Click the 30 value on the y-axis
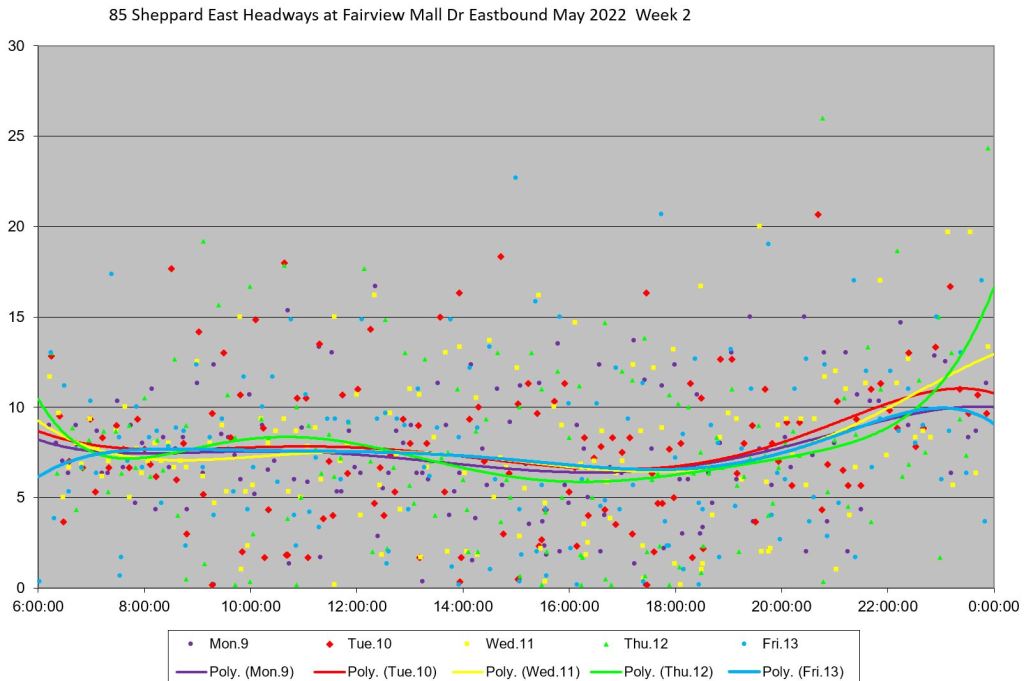This screenshot has height=681, width=1024. tap(17, 46)
